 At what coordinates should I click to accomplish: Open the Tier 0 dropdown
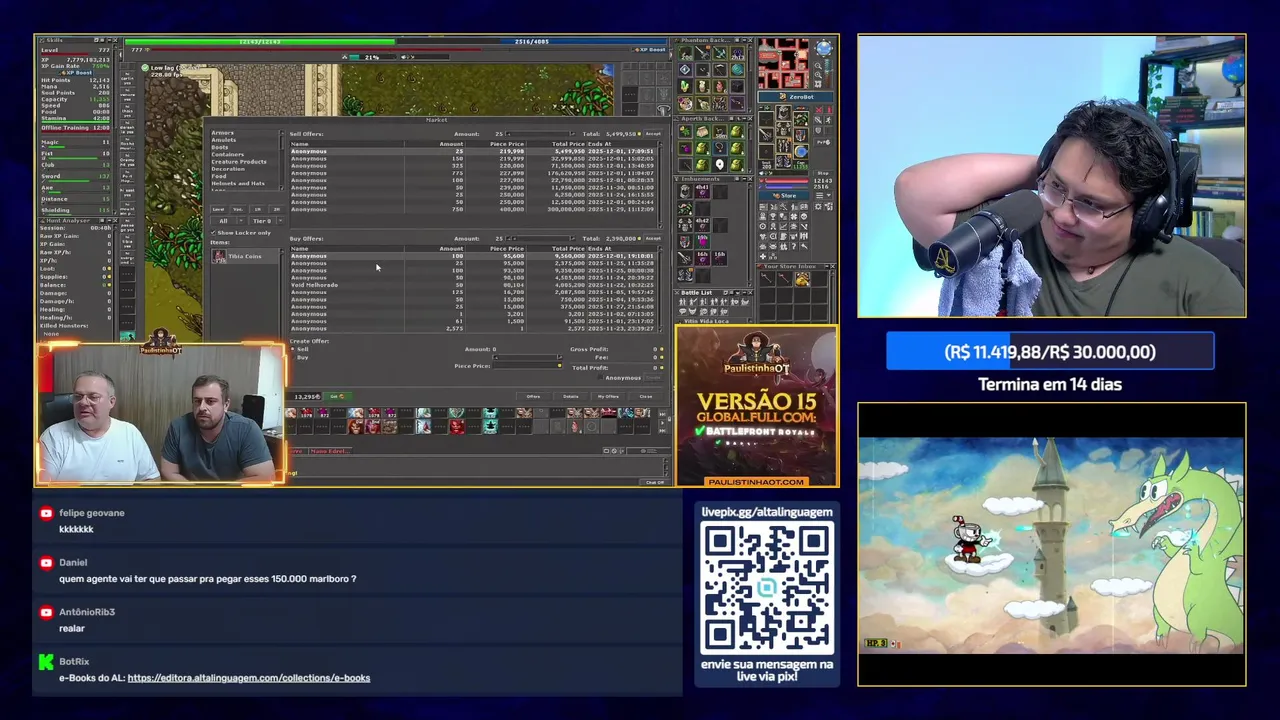pos(267,221)
